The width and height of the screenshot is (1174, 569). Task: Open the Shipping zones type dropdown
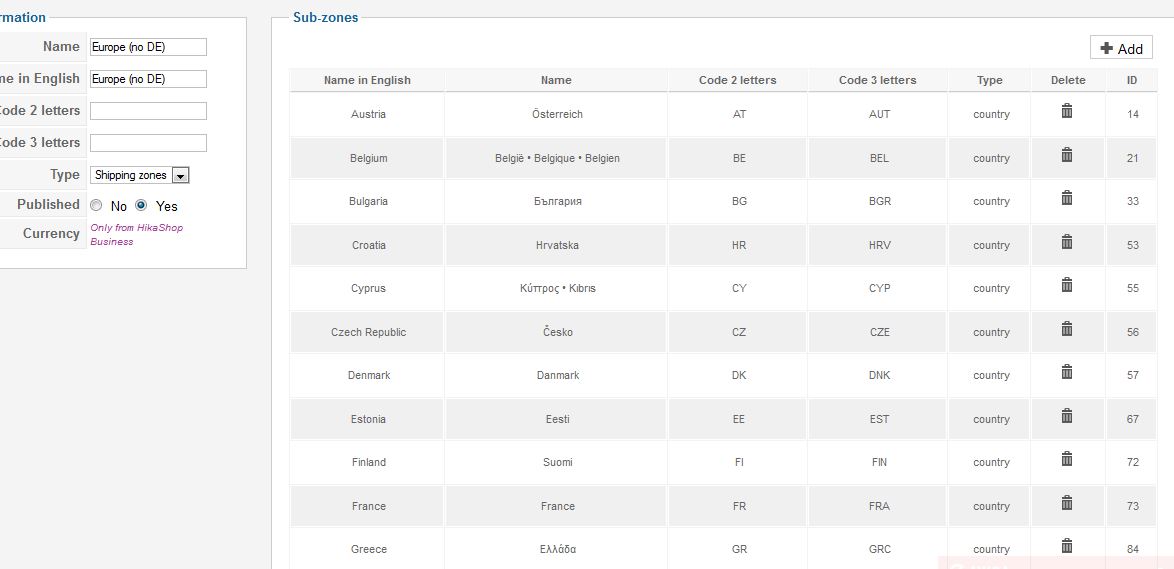(x=139, y=175)
